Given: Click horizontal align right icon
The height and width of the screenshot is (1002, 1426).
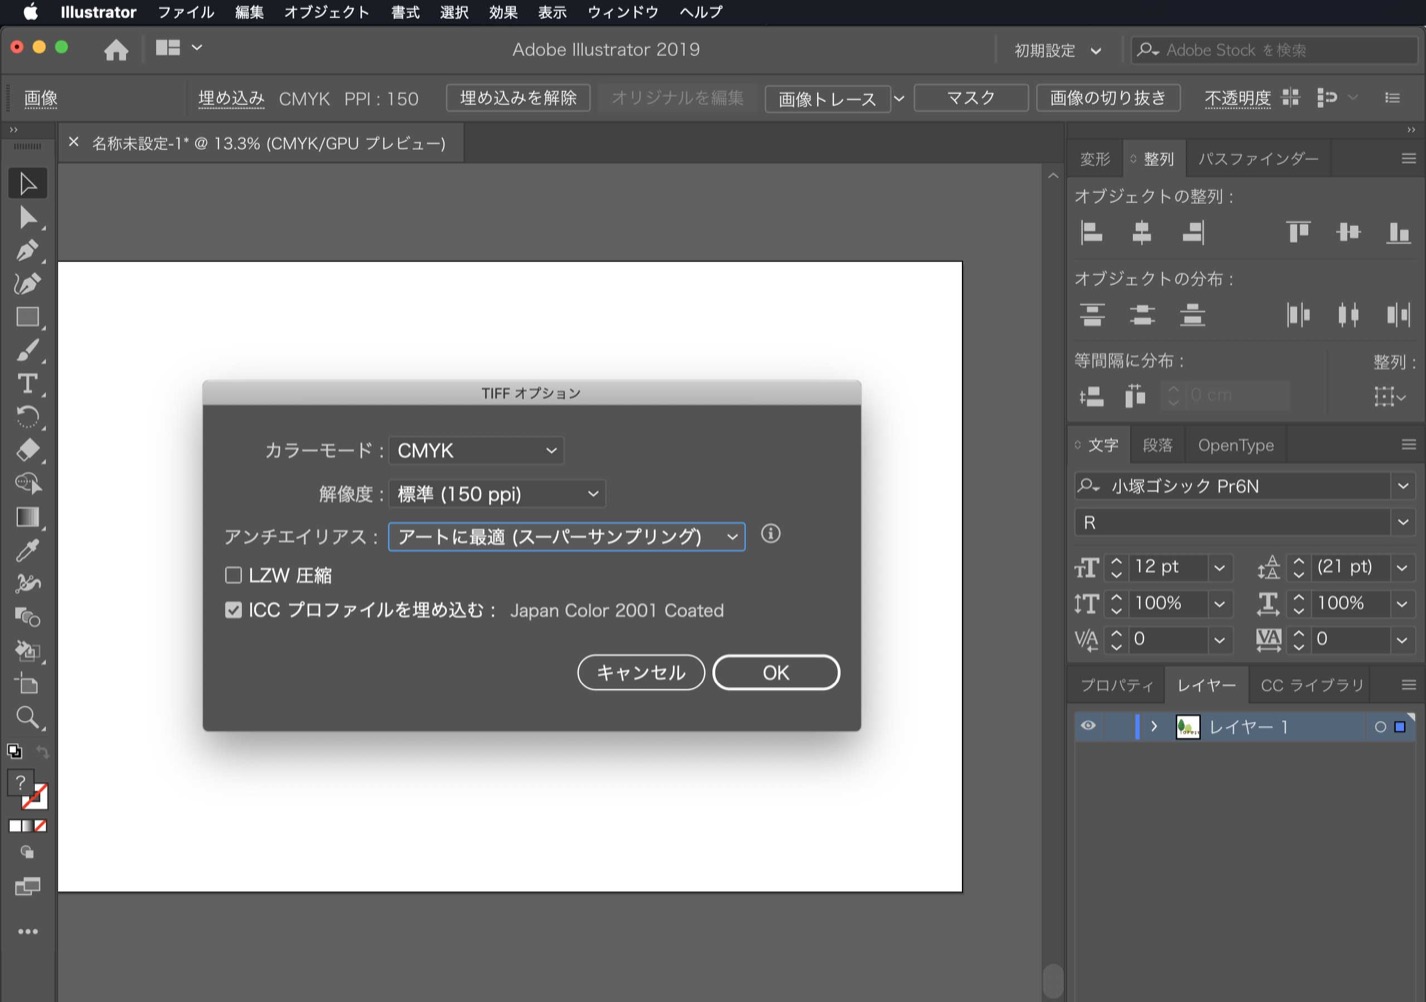Looking at the screenshot, I should [x=1192, y=233].
